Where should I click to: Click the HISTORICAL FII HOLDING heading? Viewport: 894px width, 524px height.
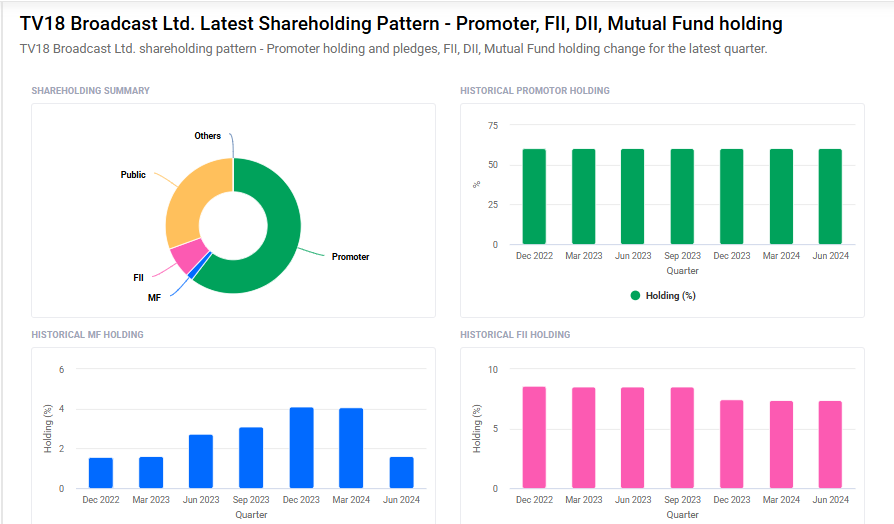point(515,335)
